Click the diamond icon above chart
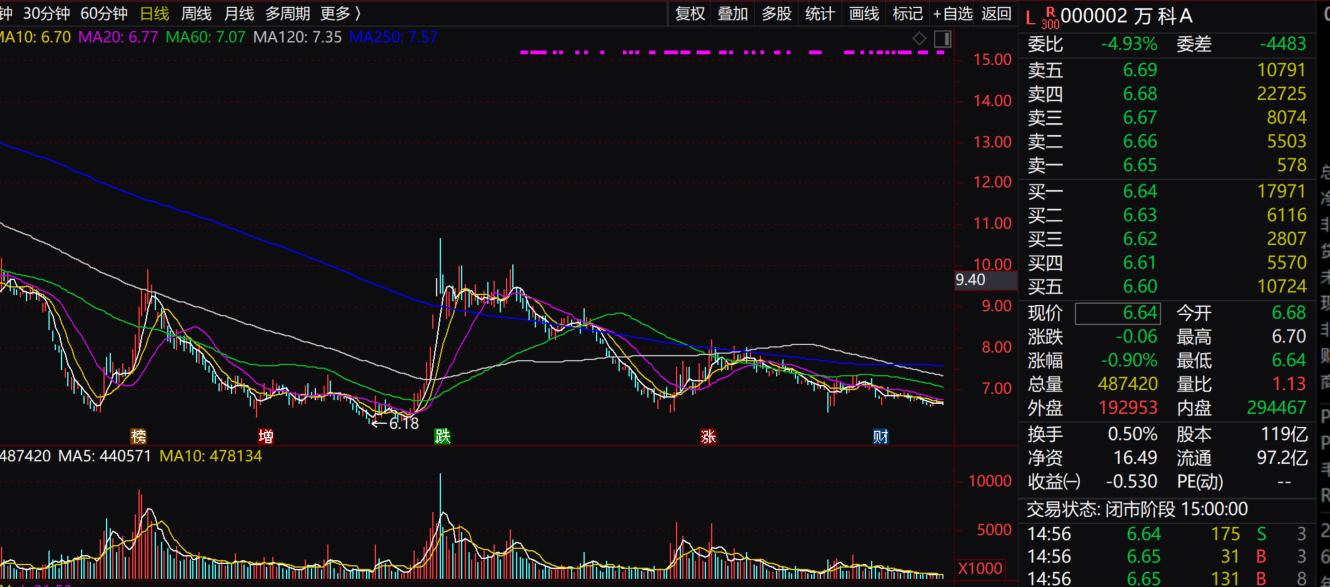 tap(920, 38)
